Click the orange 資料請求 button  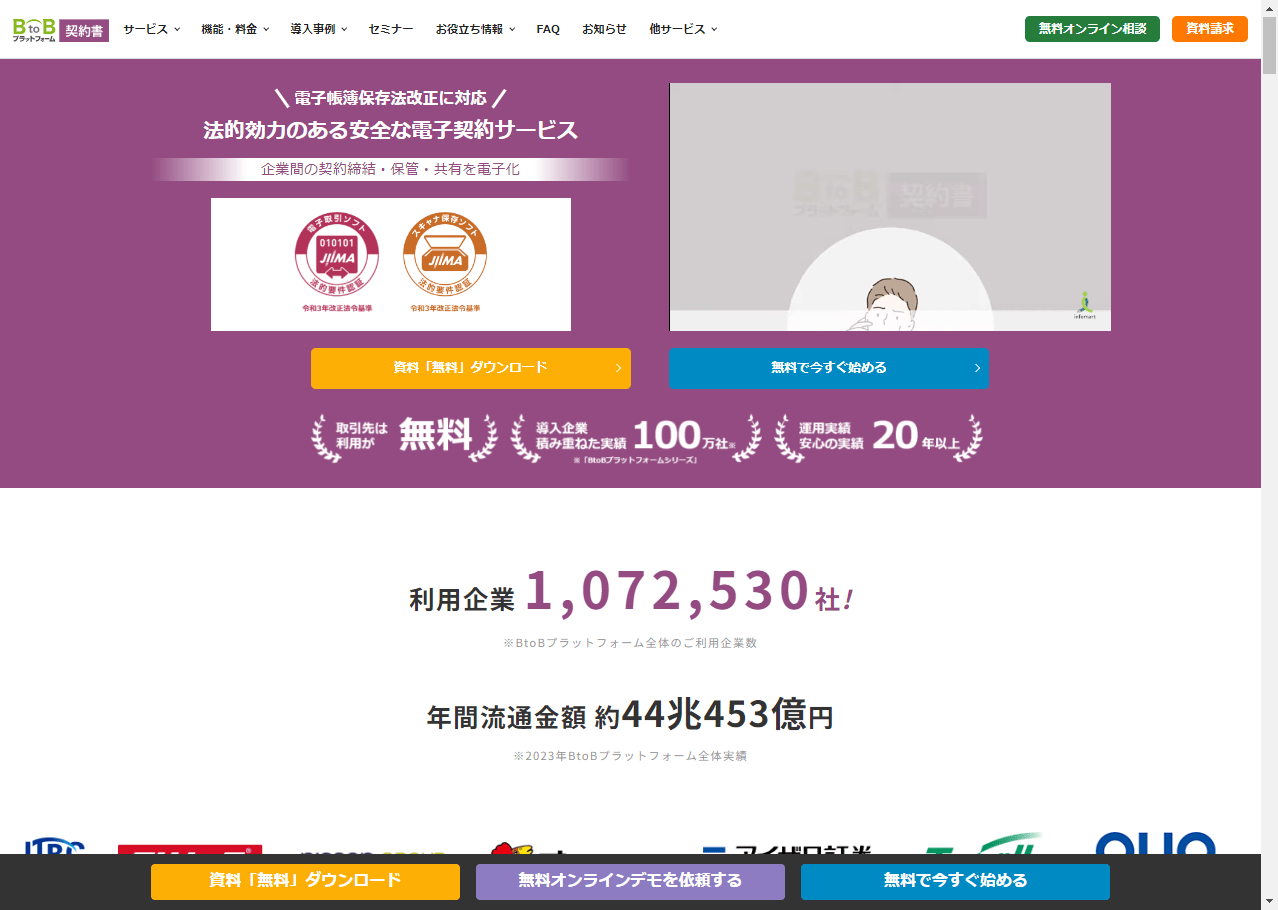click(x=1209, y=29)
